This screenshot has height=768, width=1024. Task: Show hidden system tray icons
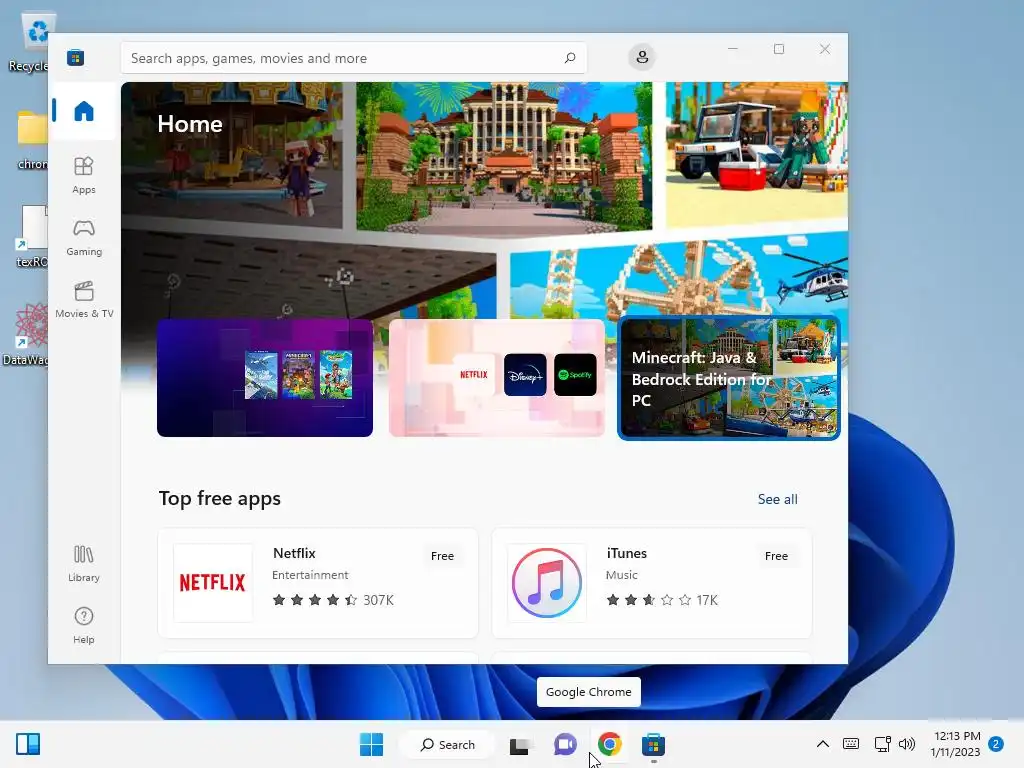823,744
